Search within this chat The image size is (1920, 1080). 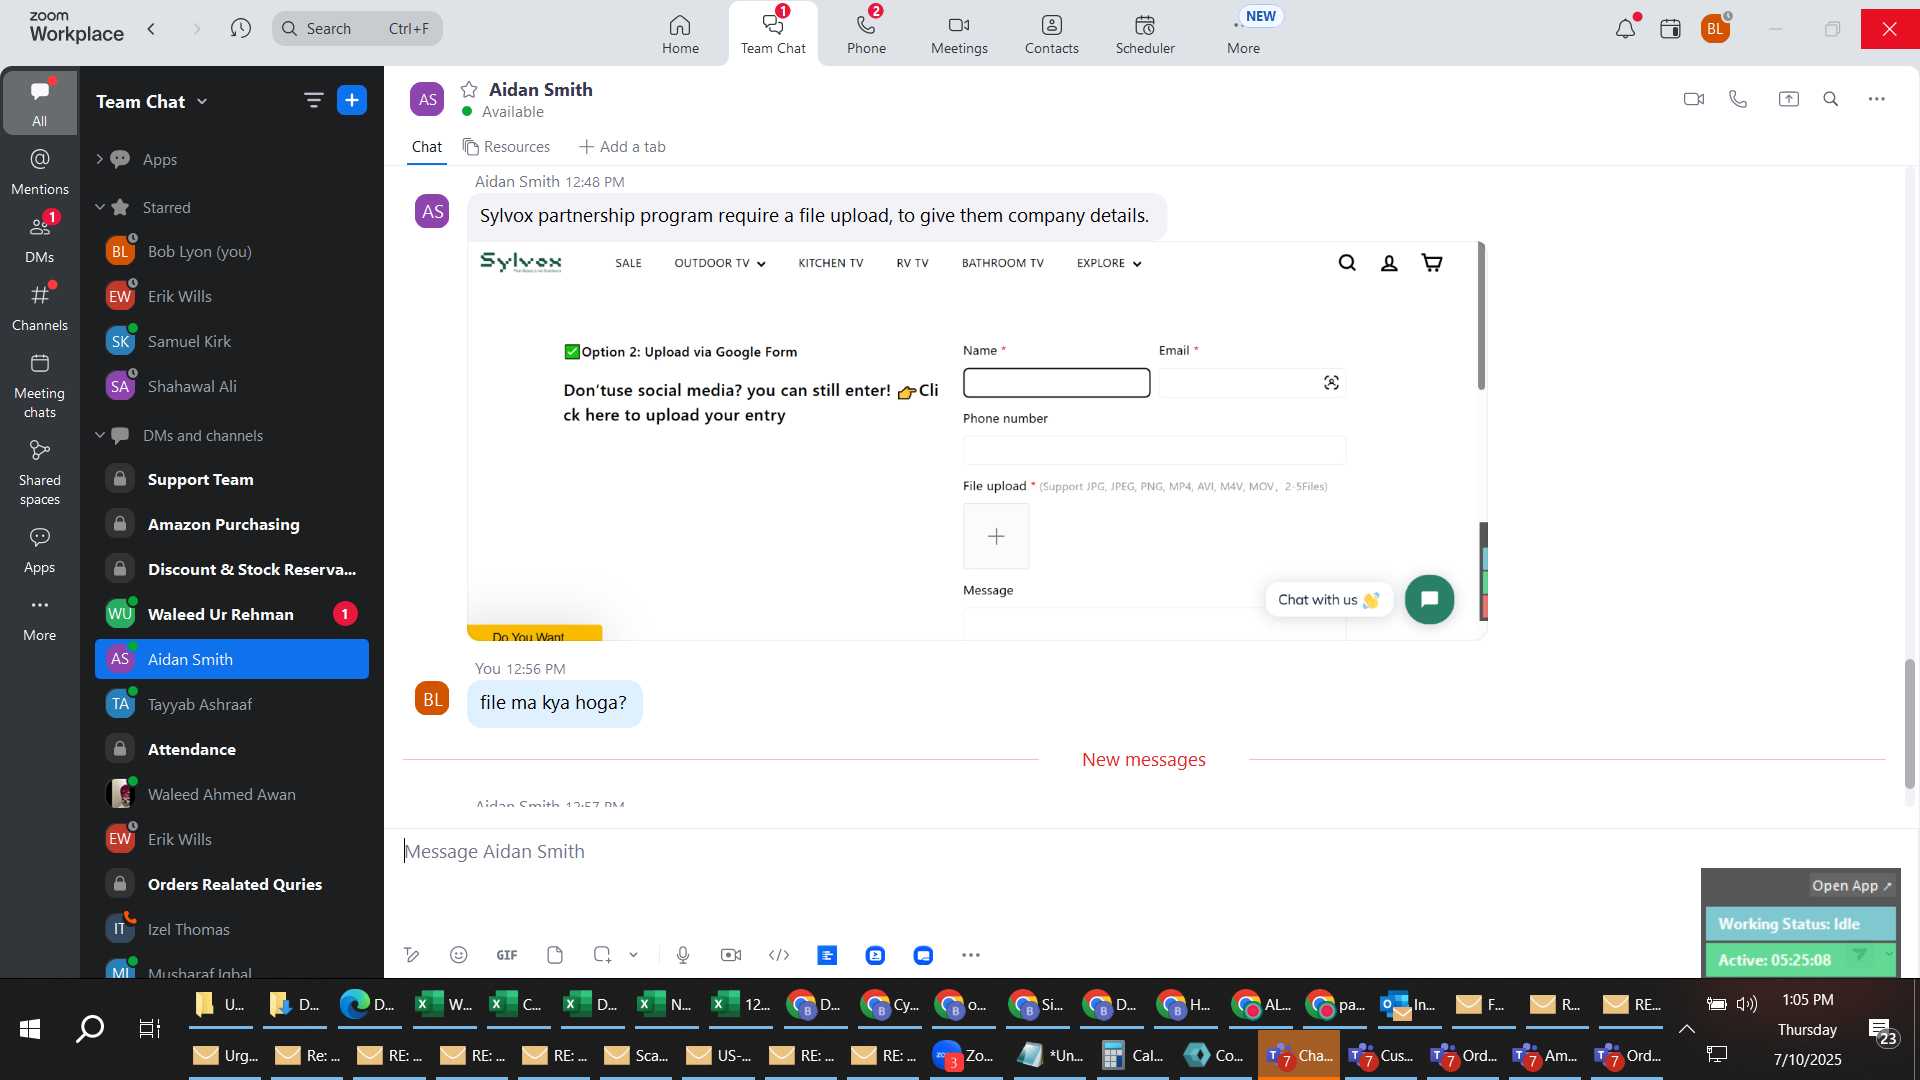(x=1831, y=99)
